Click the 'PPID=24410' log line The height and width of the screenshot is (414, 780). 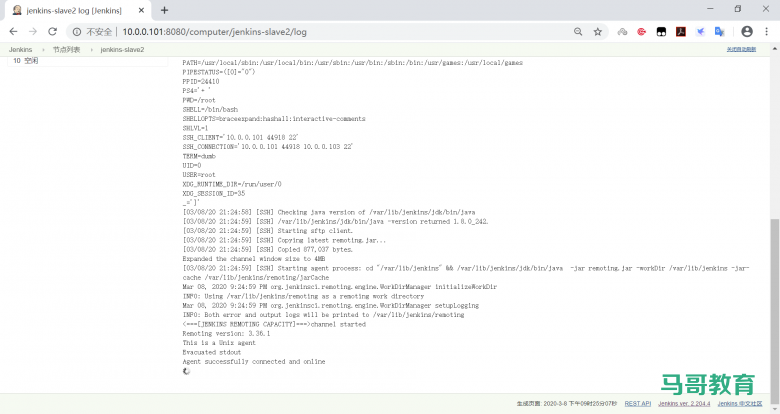point(200,82)
